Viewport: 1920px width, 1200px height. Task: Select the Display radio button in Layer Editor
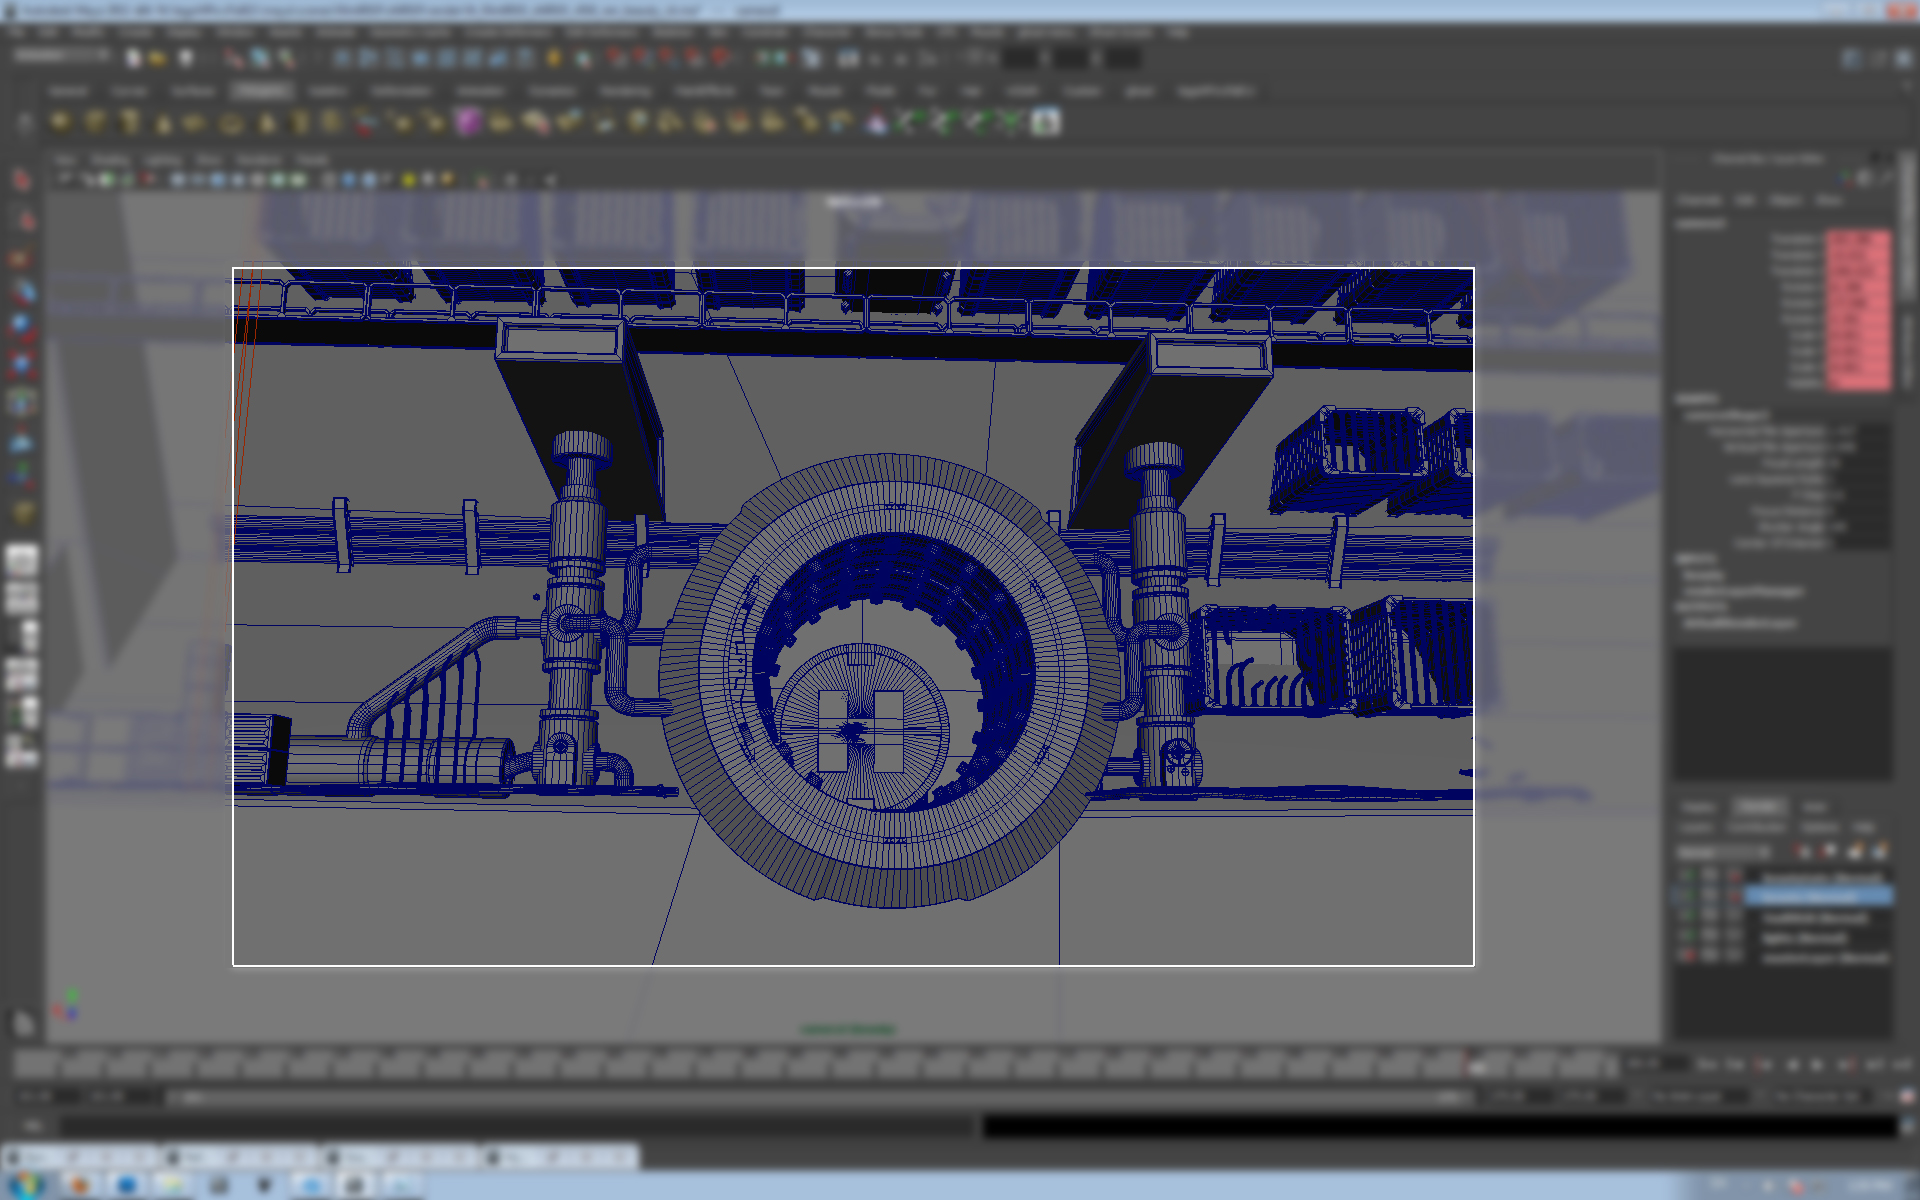[x=1698, y=808]
